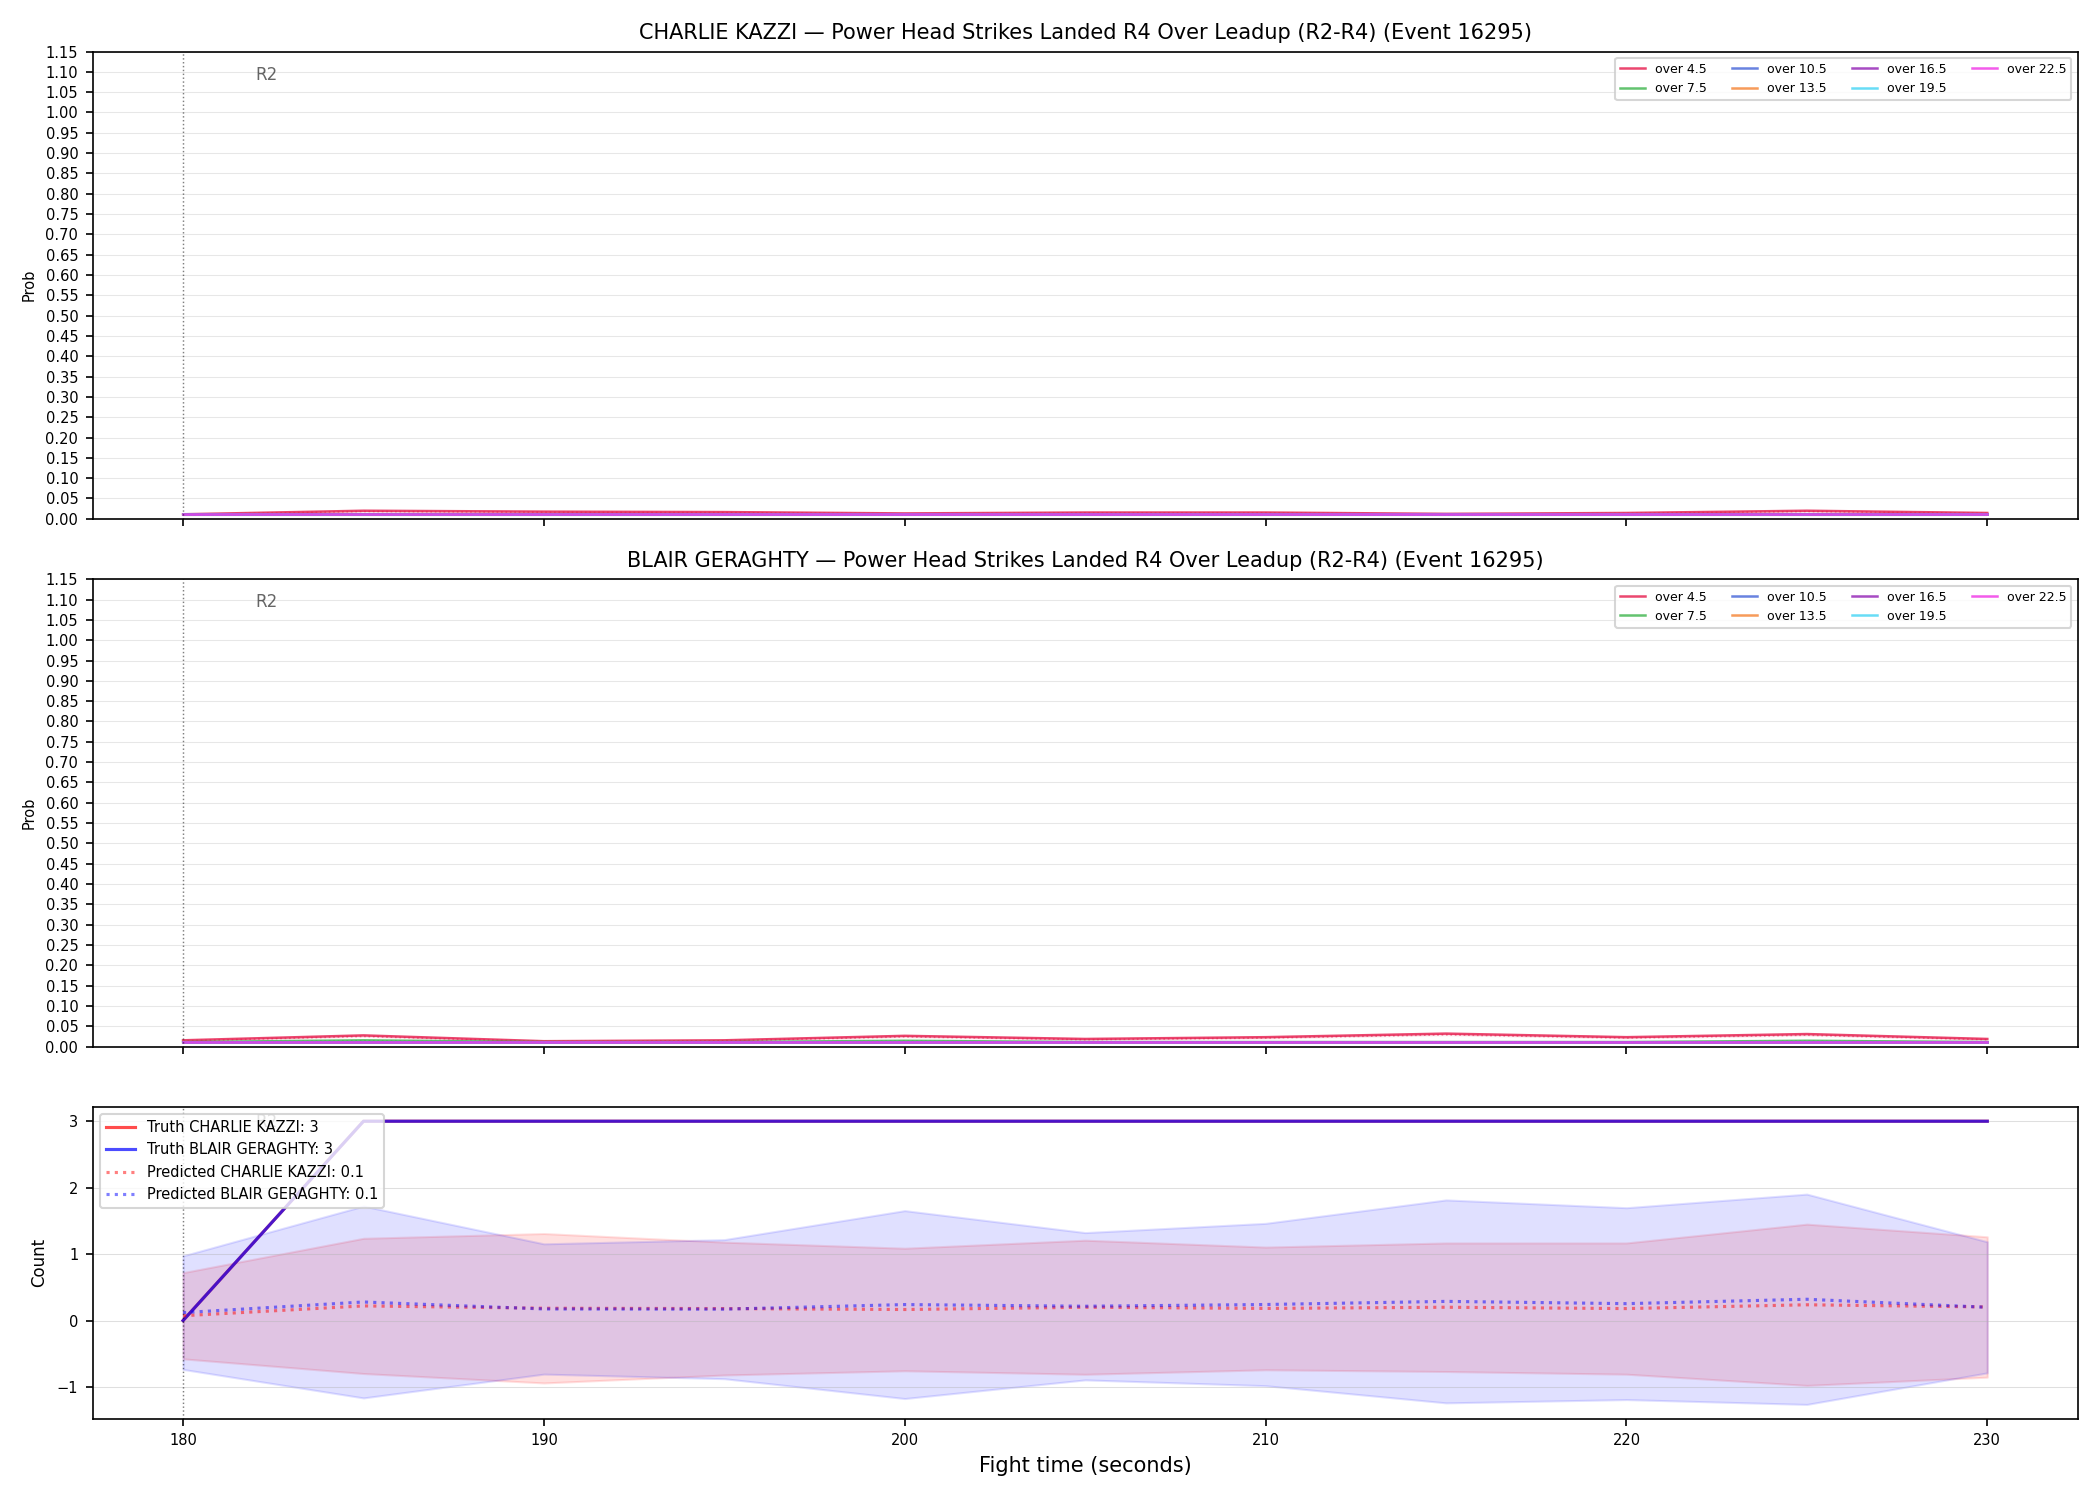Viewport: 2100px width, 1500px height.
Task: Click 'over 7.5' legend entry in Geraghty chart
Action: [x=1663, y=616]
